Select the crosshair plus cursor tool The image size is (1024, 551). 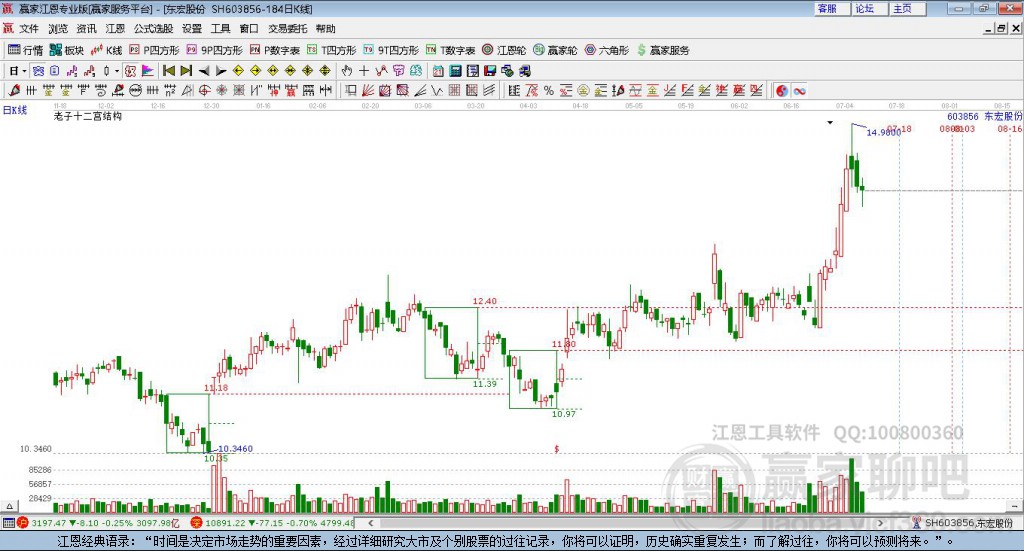pyautogui.click(x=364, y=71)
